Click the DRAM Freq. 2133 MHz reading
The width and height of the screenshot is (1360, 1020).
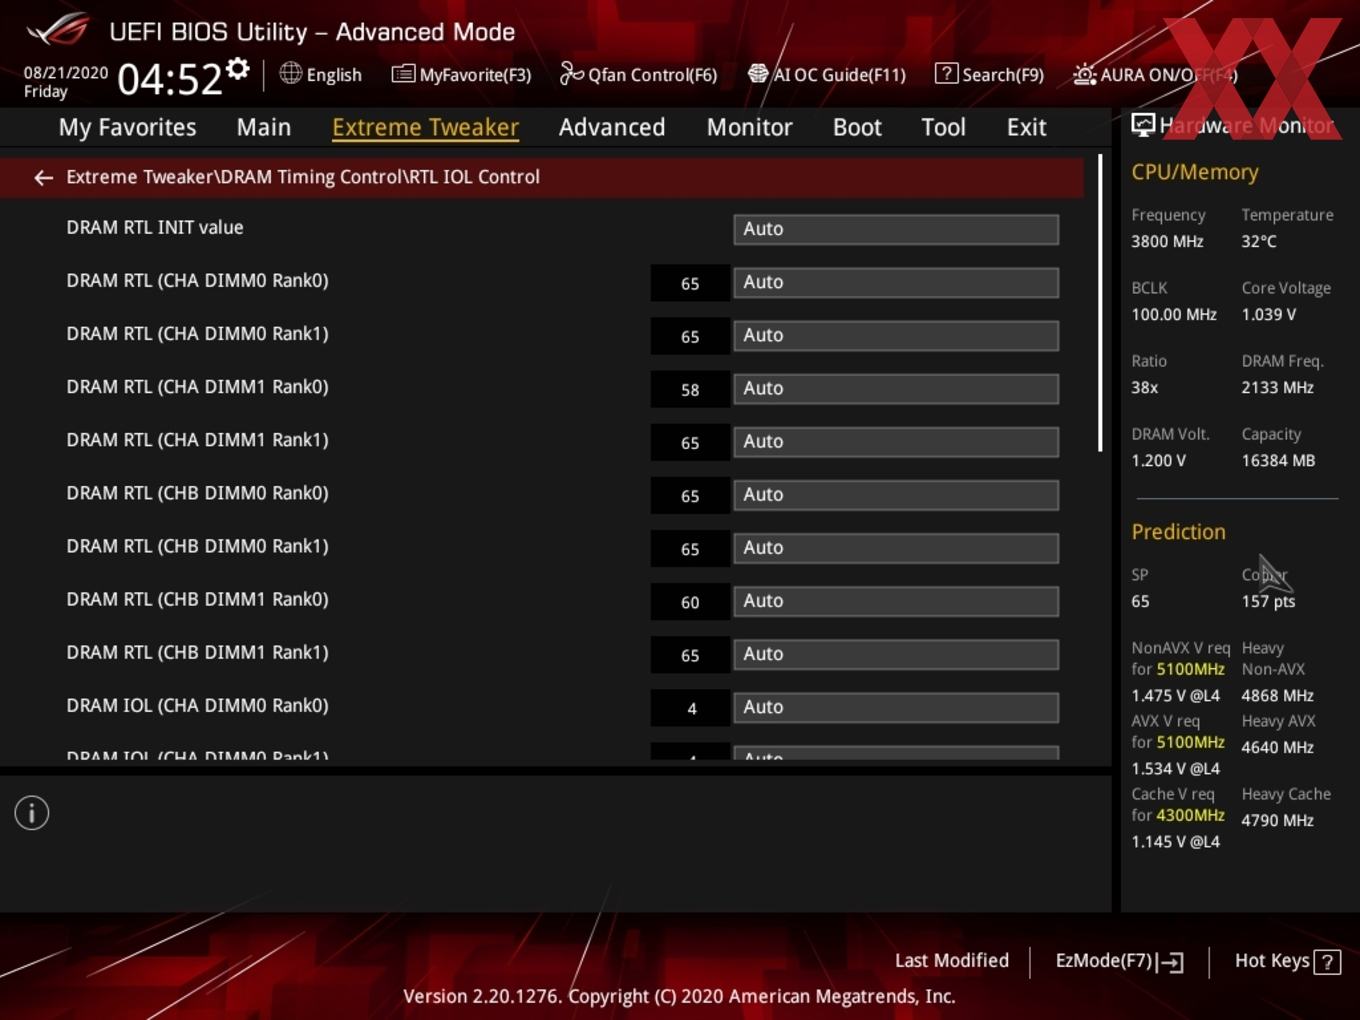click(1277, 387)
